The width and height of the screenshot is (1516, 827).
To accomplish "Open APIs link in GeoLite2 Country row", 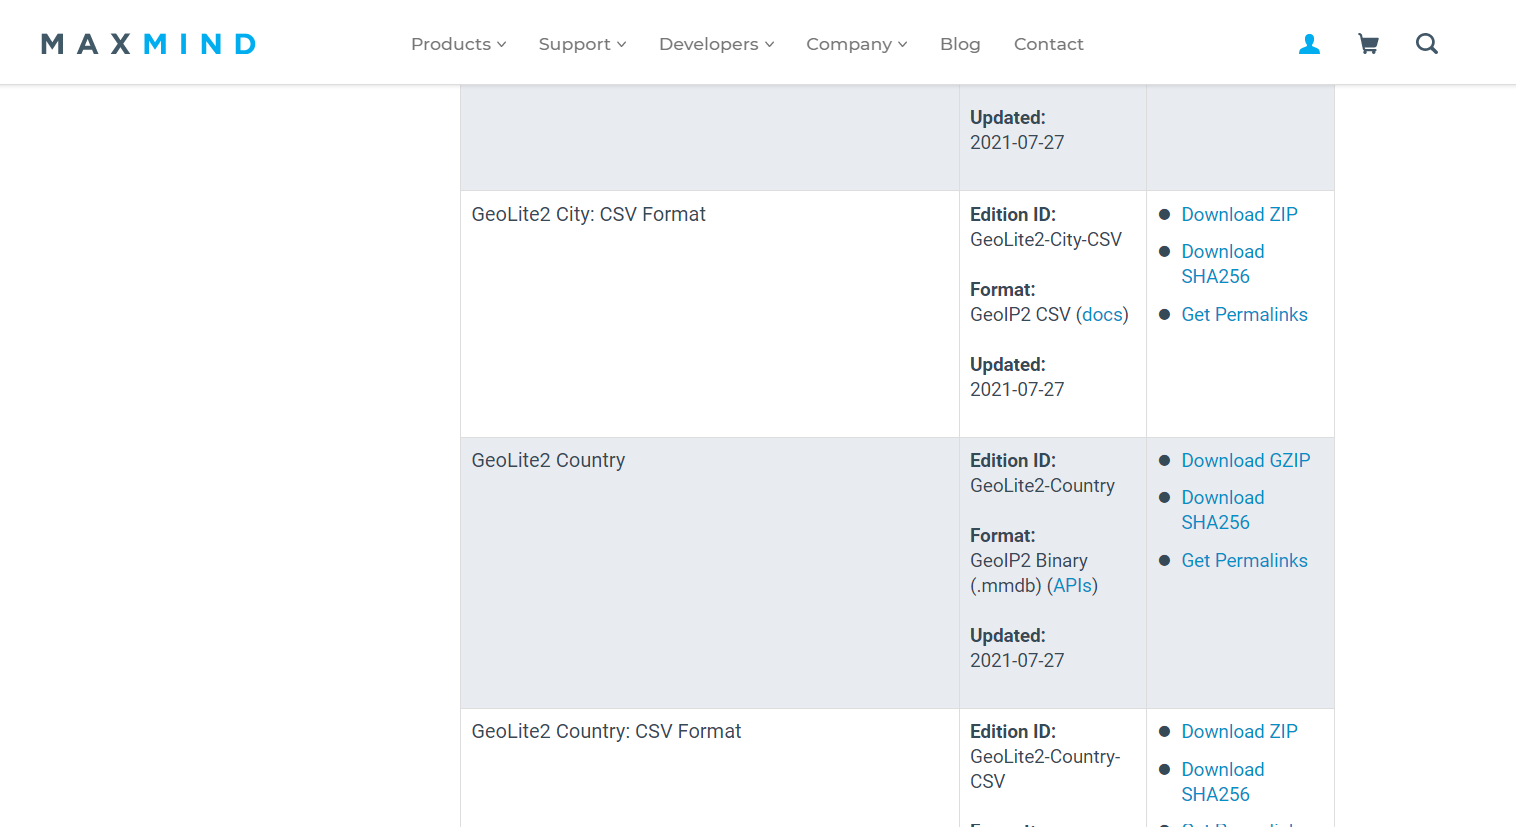I will 1072,585.
